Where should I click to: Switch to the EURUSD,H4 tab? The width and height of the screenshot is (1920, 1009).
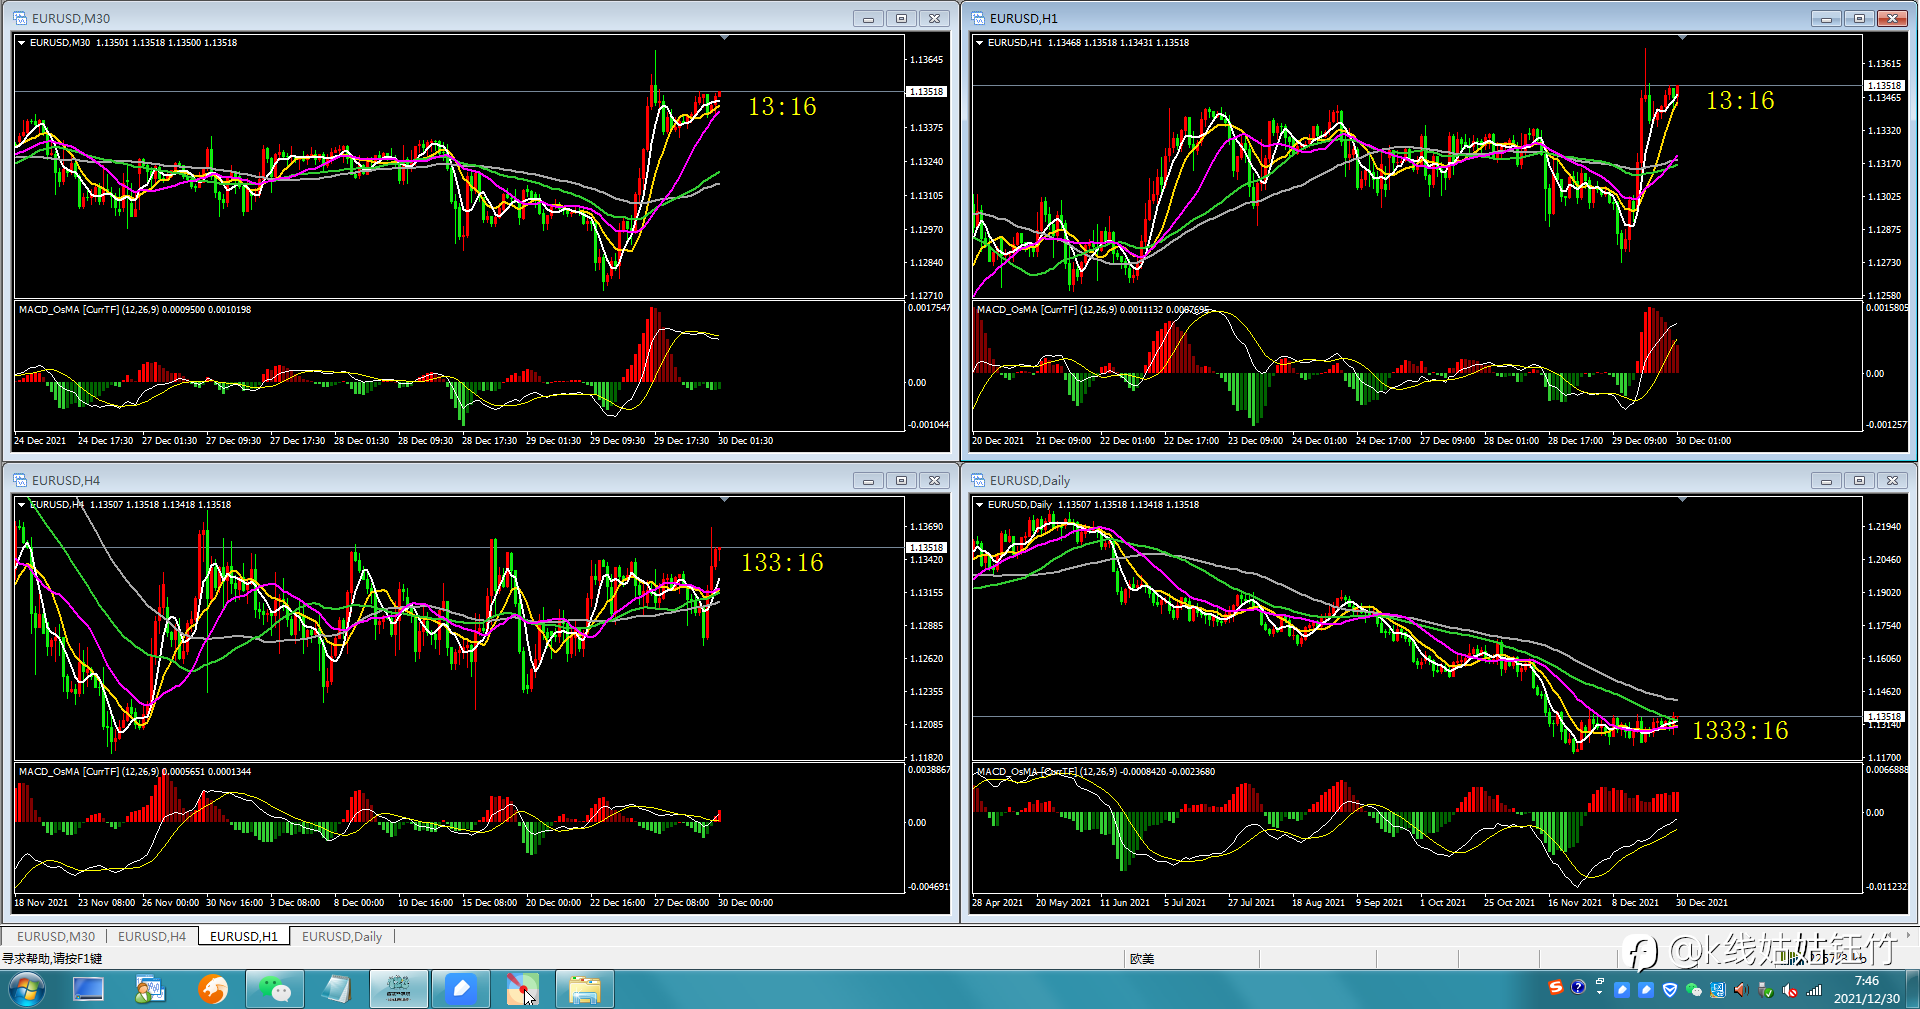[x=152, y=936]
